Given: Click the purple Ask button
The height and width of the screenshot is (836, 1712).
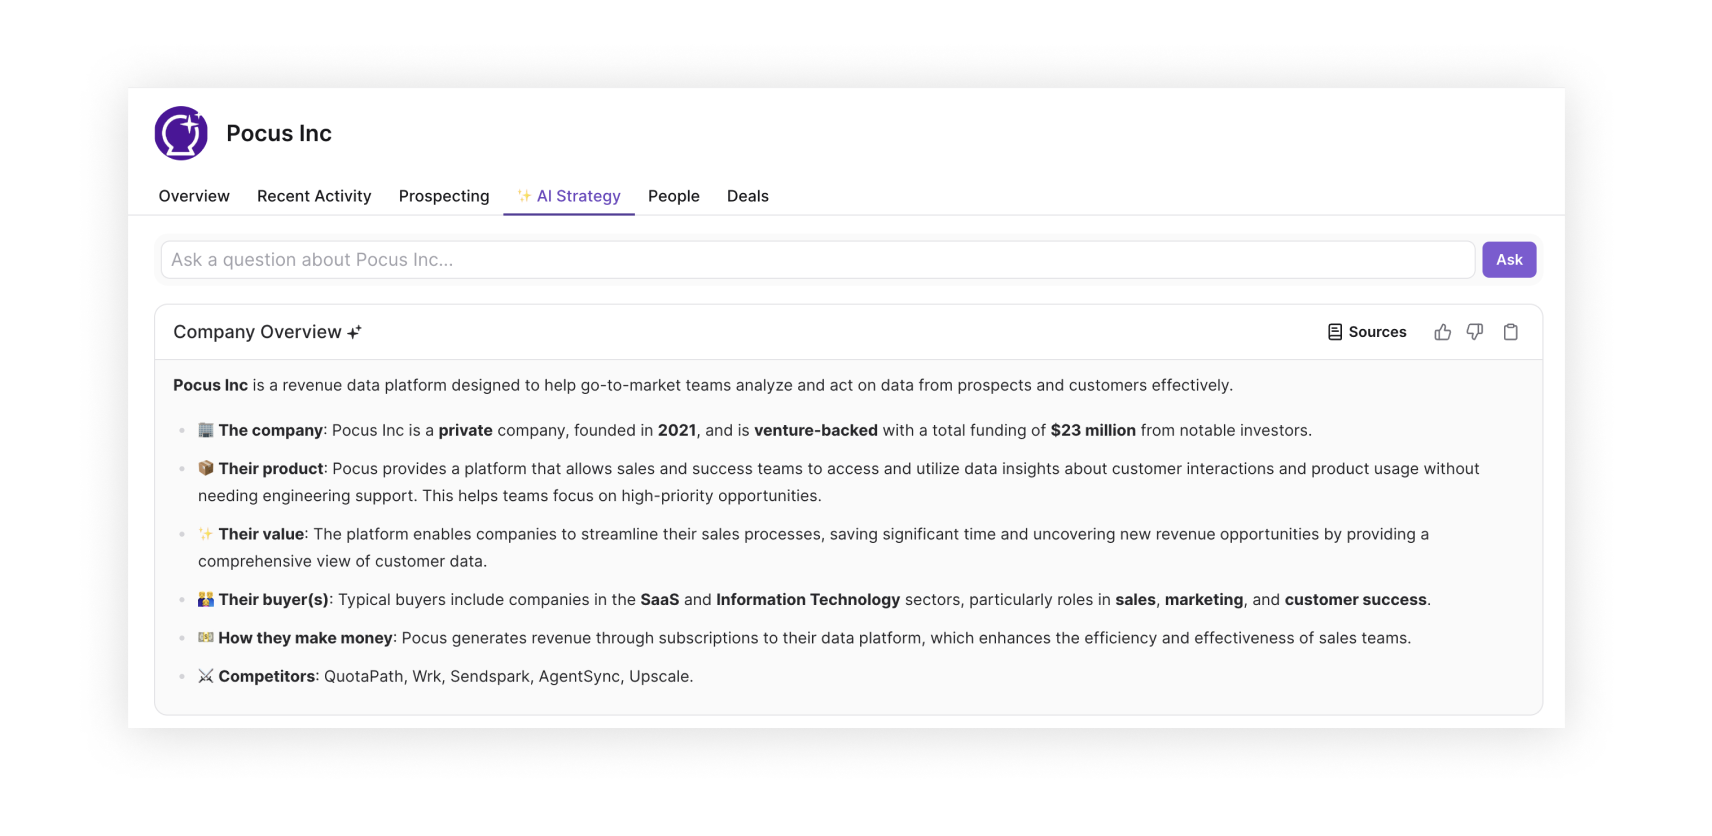Looking at the screenshot, I should 1509,260.
